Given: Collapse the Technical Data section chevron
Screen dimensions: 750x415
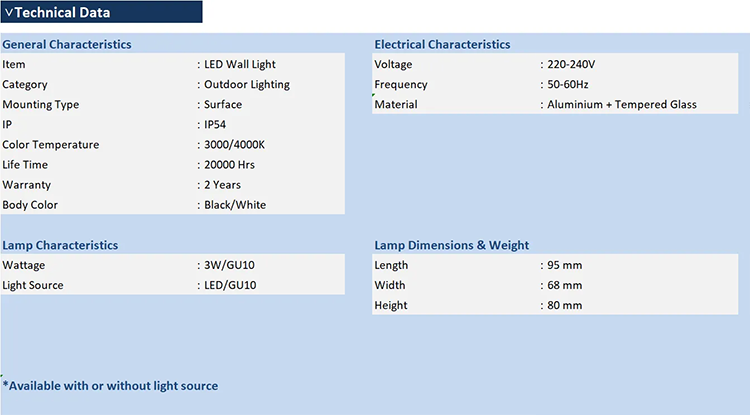Looking at the screenshot, I should (9, 12).
